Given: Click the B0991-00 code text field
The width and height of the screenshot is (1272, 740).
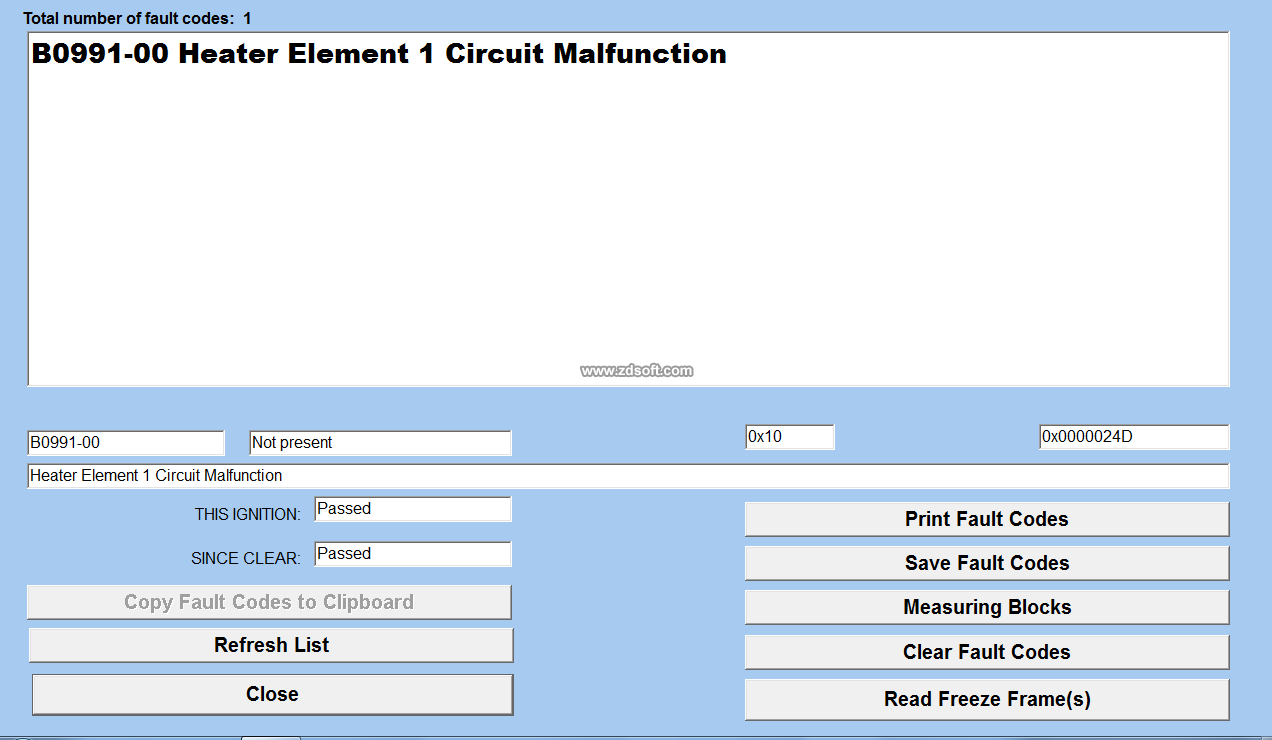Looking at the screenshot, I should (126, 442).
